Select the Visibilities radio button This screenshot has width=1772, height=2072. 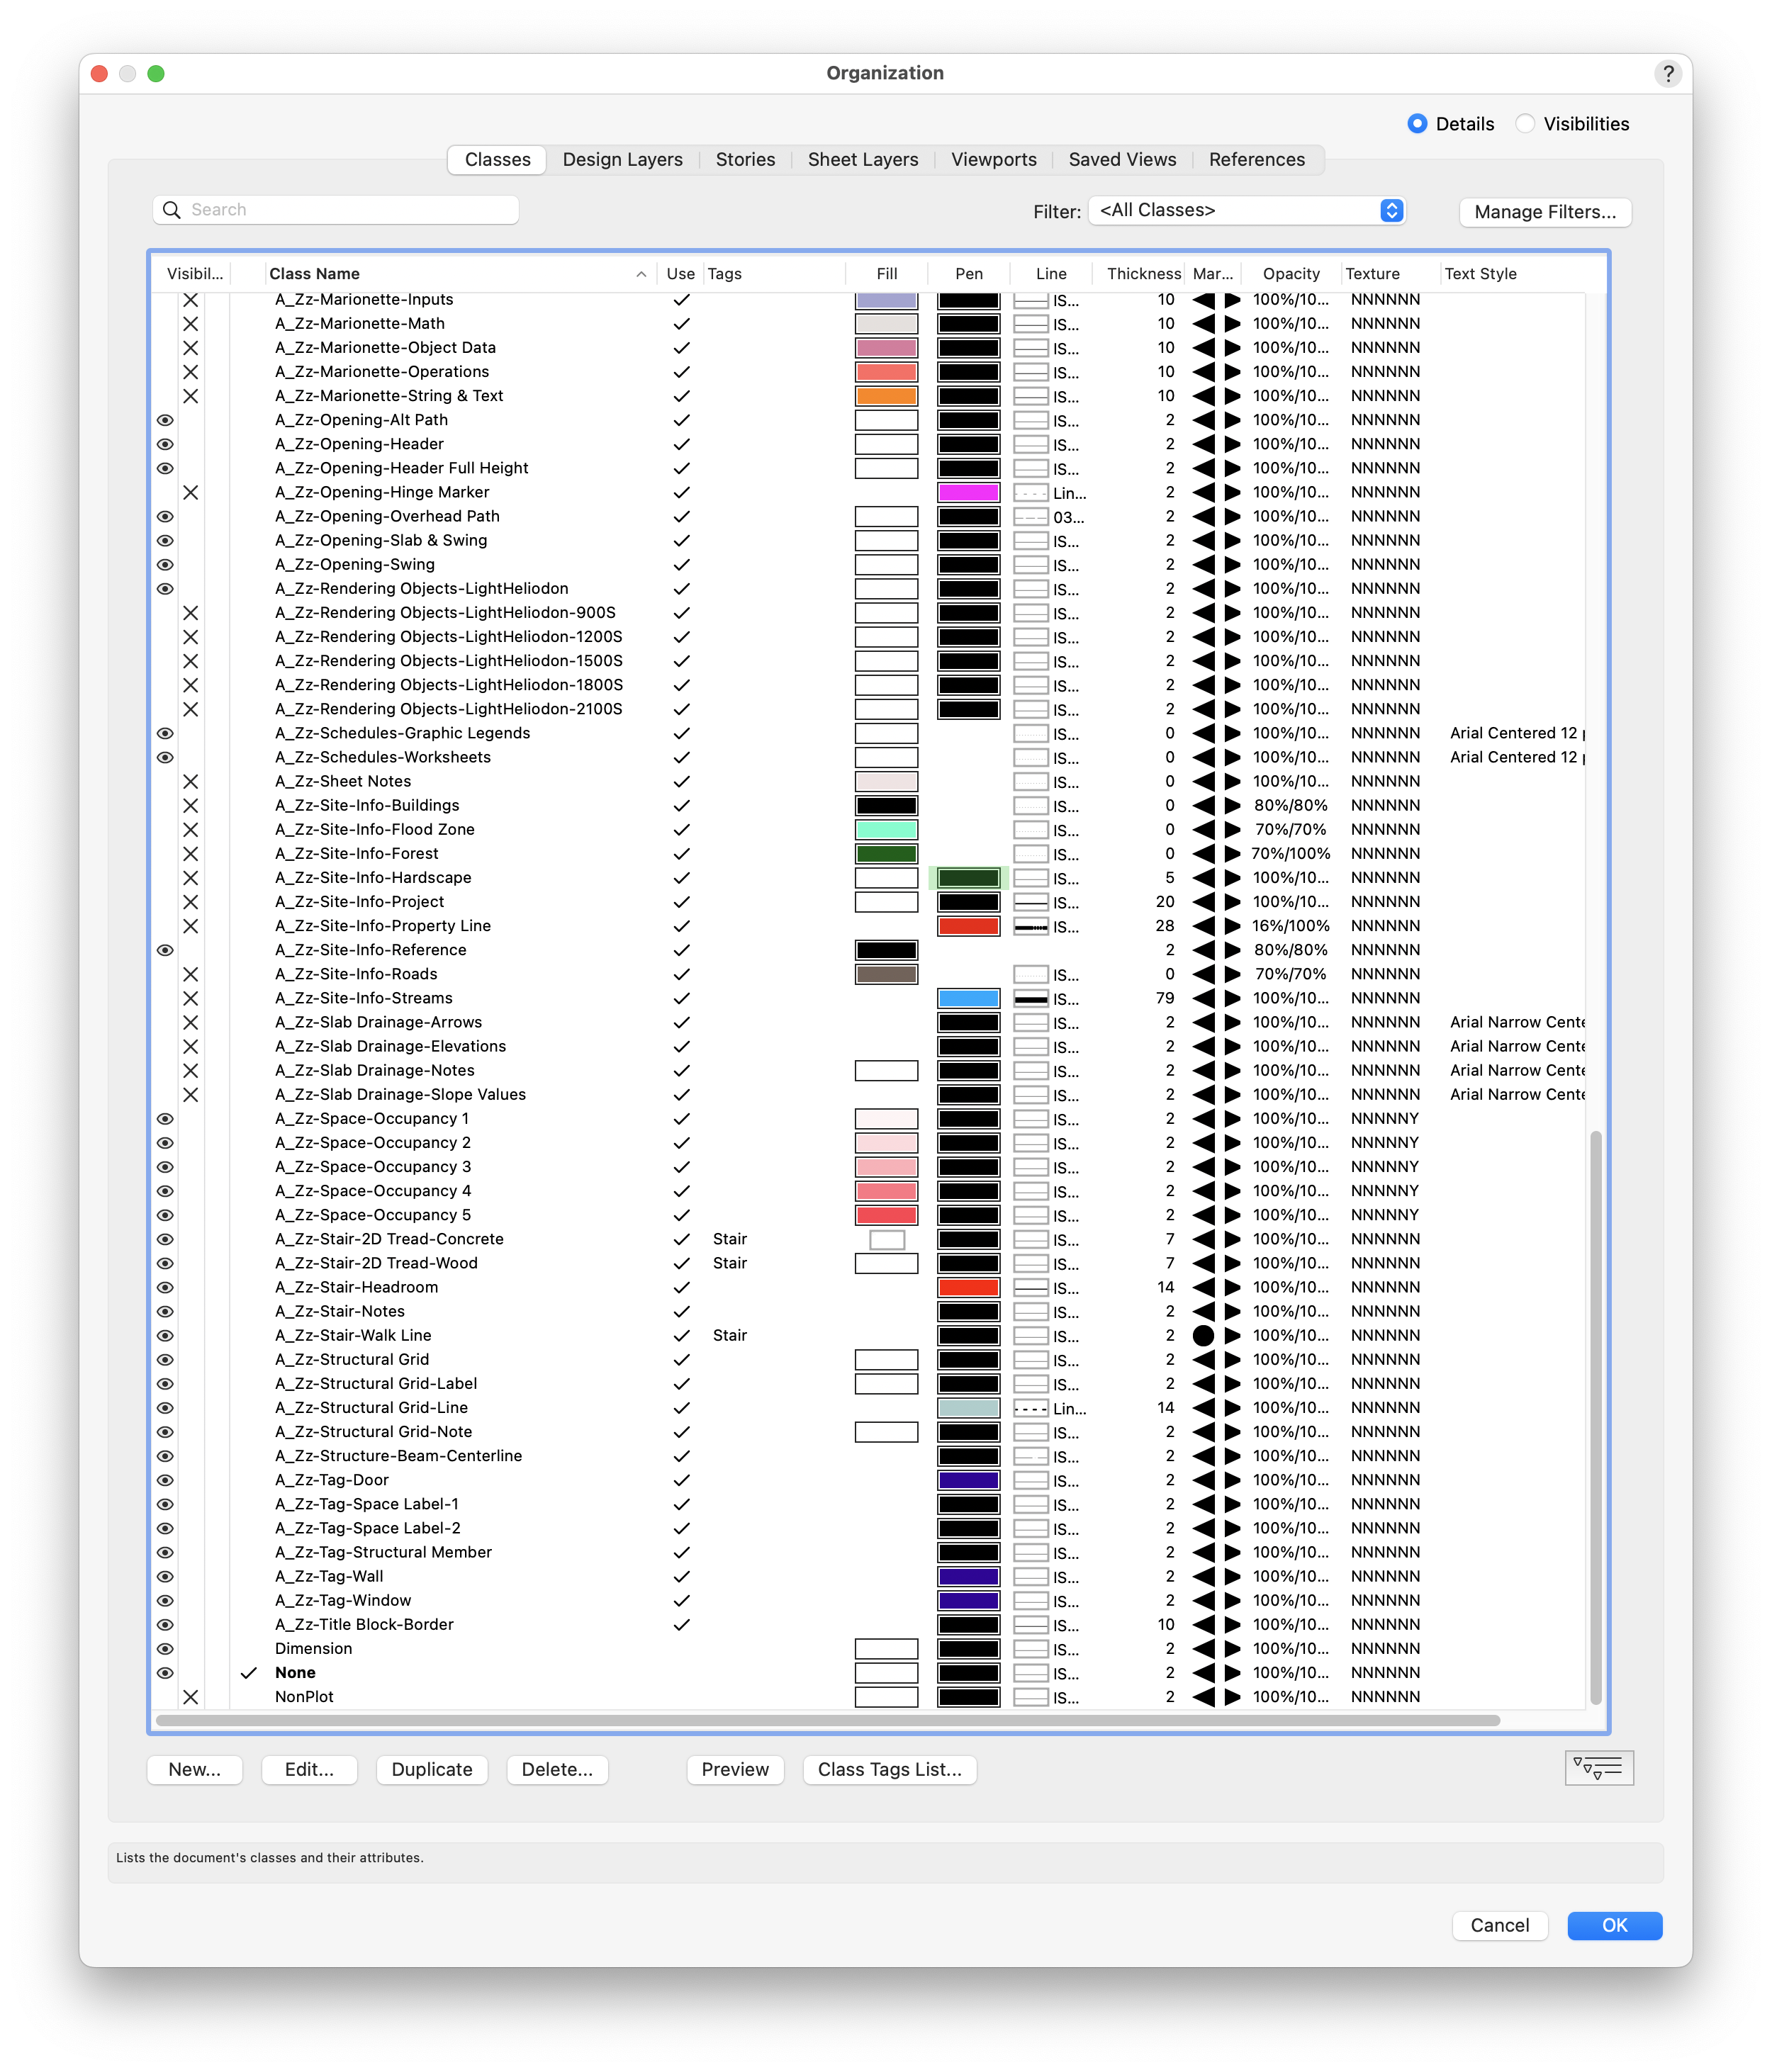(1525, 124)
